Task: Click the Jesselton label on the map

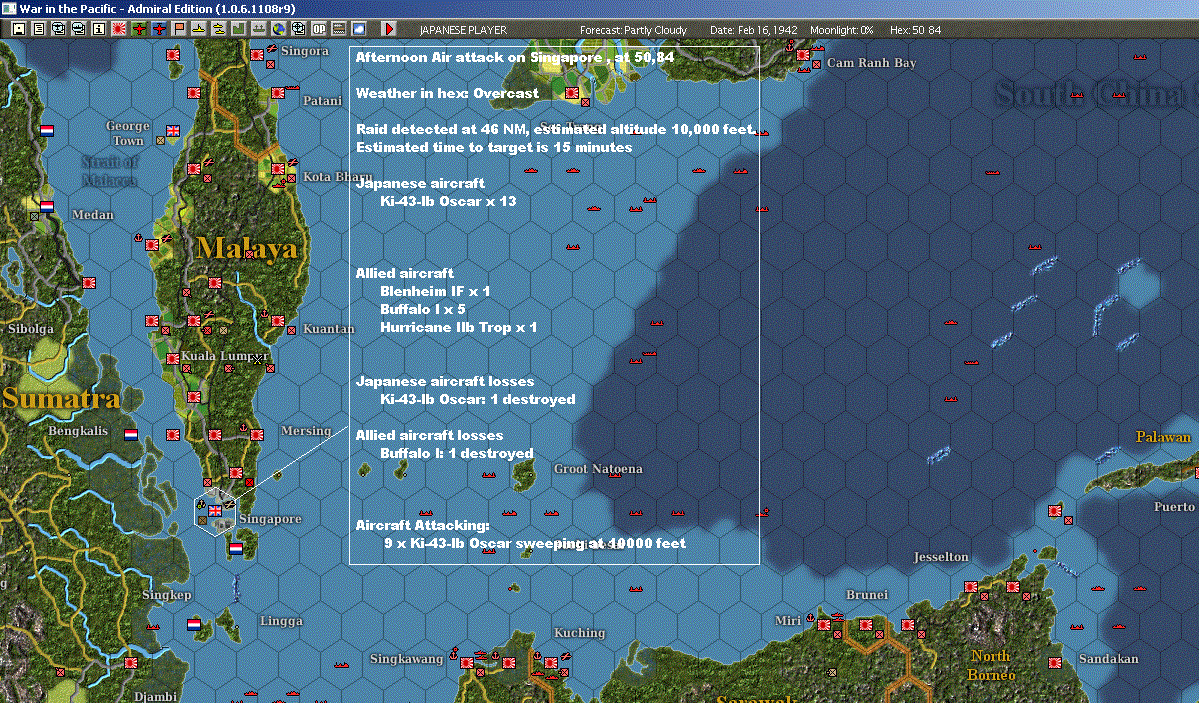Action: click(941, 557)
